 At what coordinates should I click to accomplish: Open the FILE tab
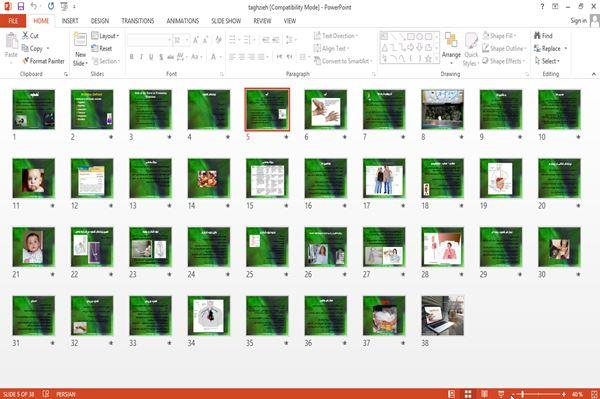13,21
